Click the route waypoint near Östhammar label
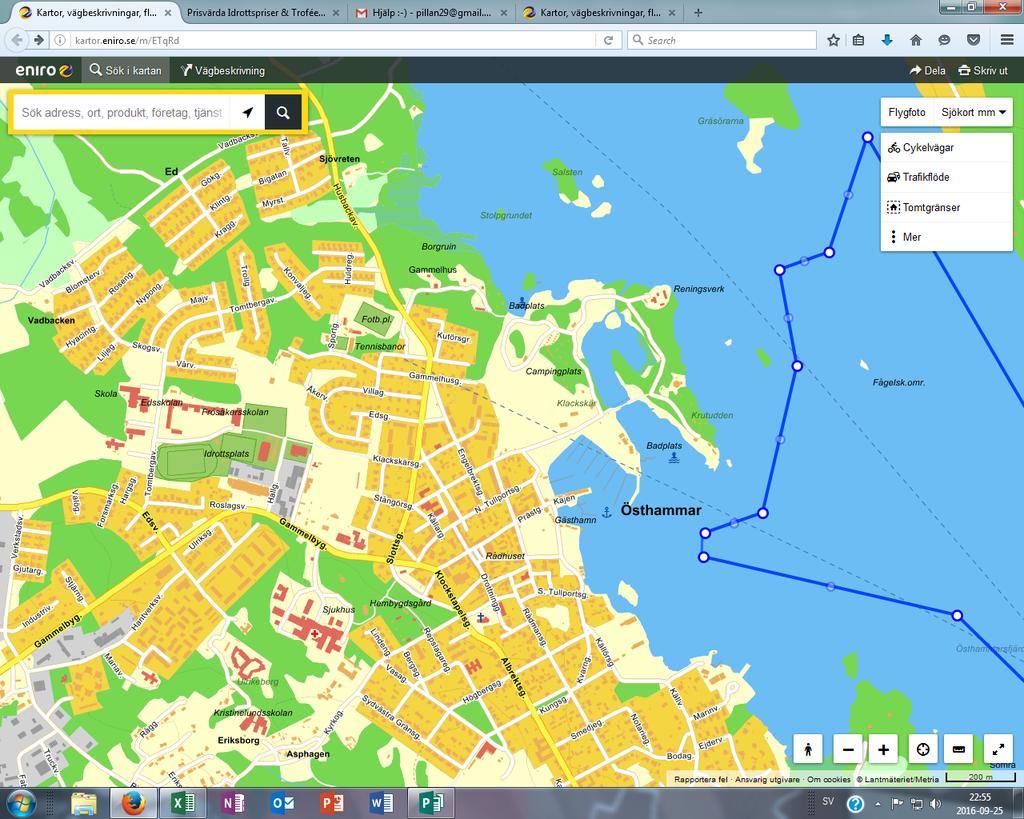 [x=705, y=533]
